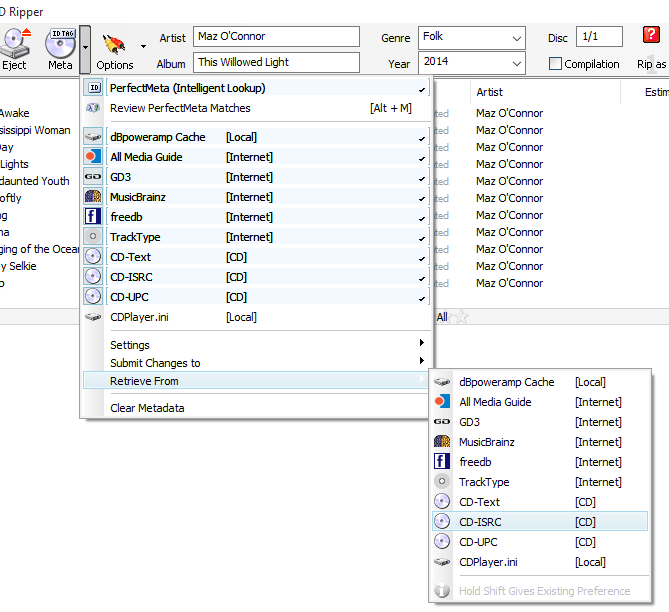Open the Options toolbar icon
The height and width of the screenshot is (612, 669).
coord(115,45)
